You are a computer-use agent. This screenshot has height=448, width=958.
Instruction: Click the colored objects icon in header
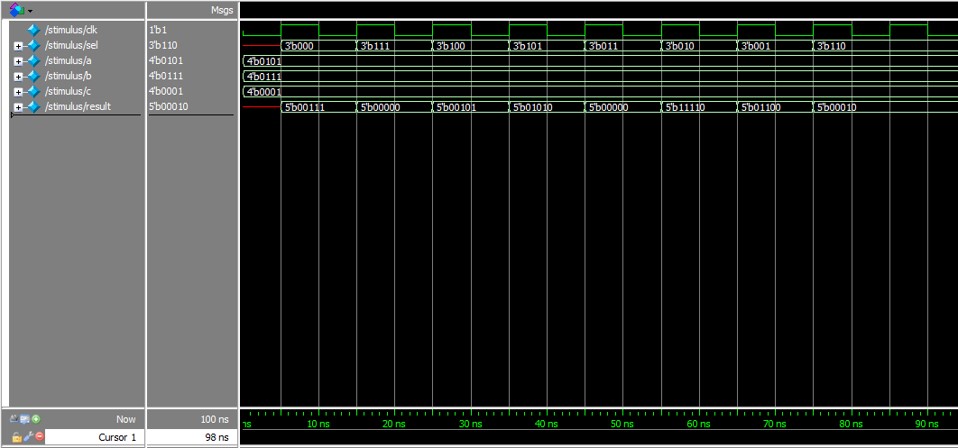pos(17,9)
